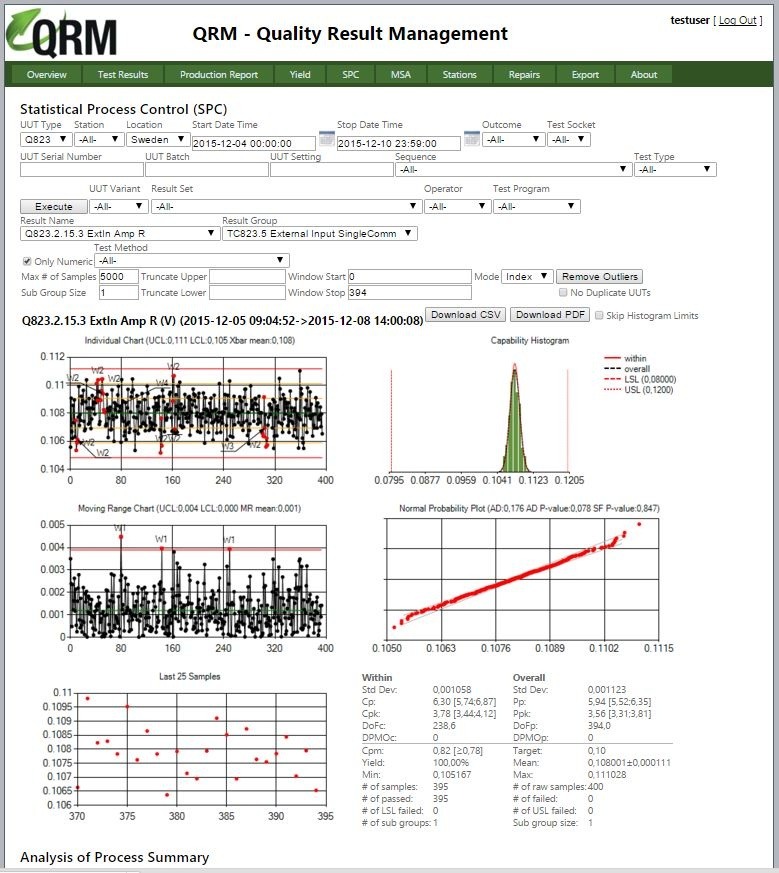Click the 'within' legend entry
This screenshot has height=873, width=779.
point(625,359)
